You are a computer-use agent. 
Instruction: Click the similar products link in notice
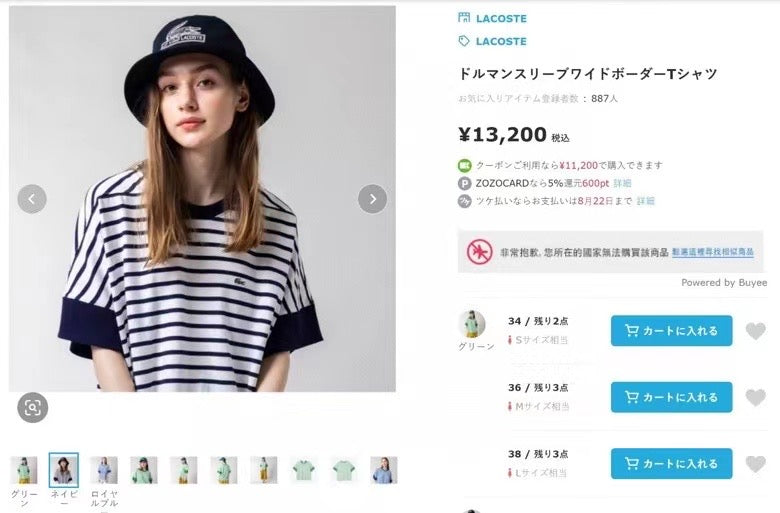tap(717, 253)
